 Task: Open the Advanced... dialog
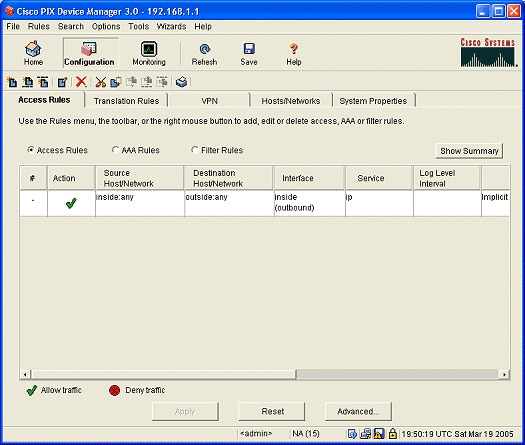tap(358, 412)
